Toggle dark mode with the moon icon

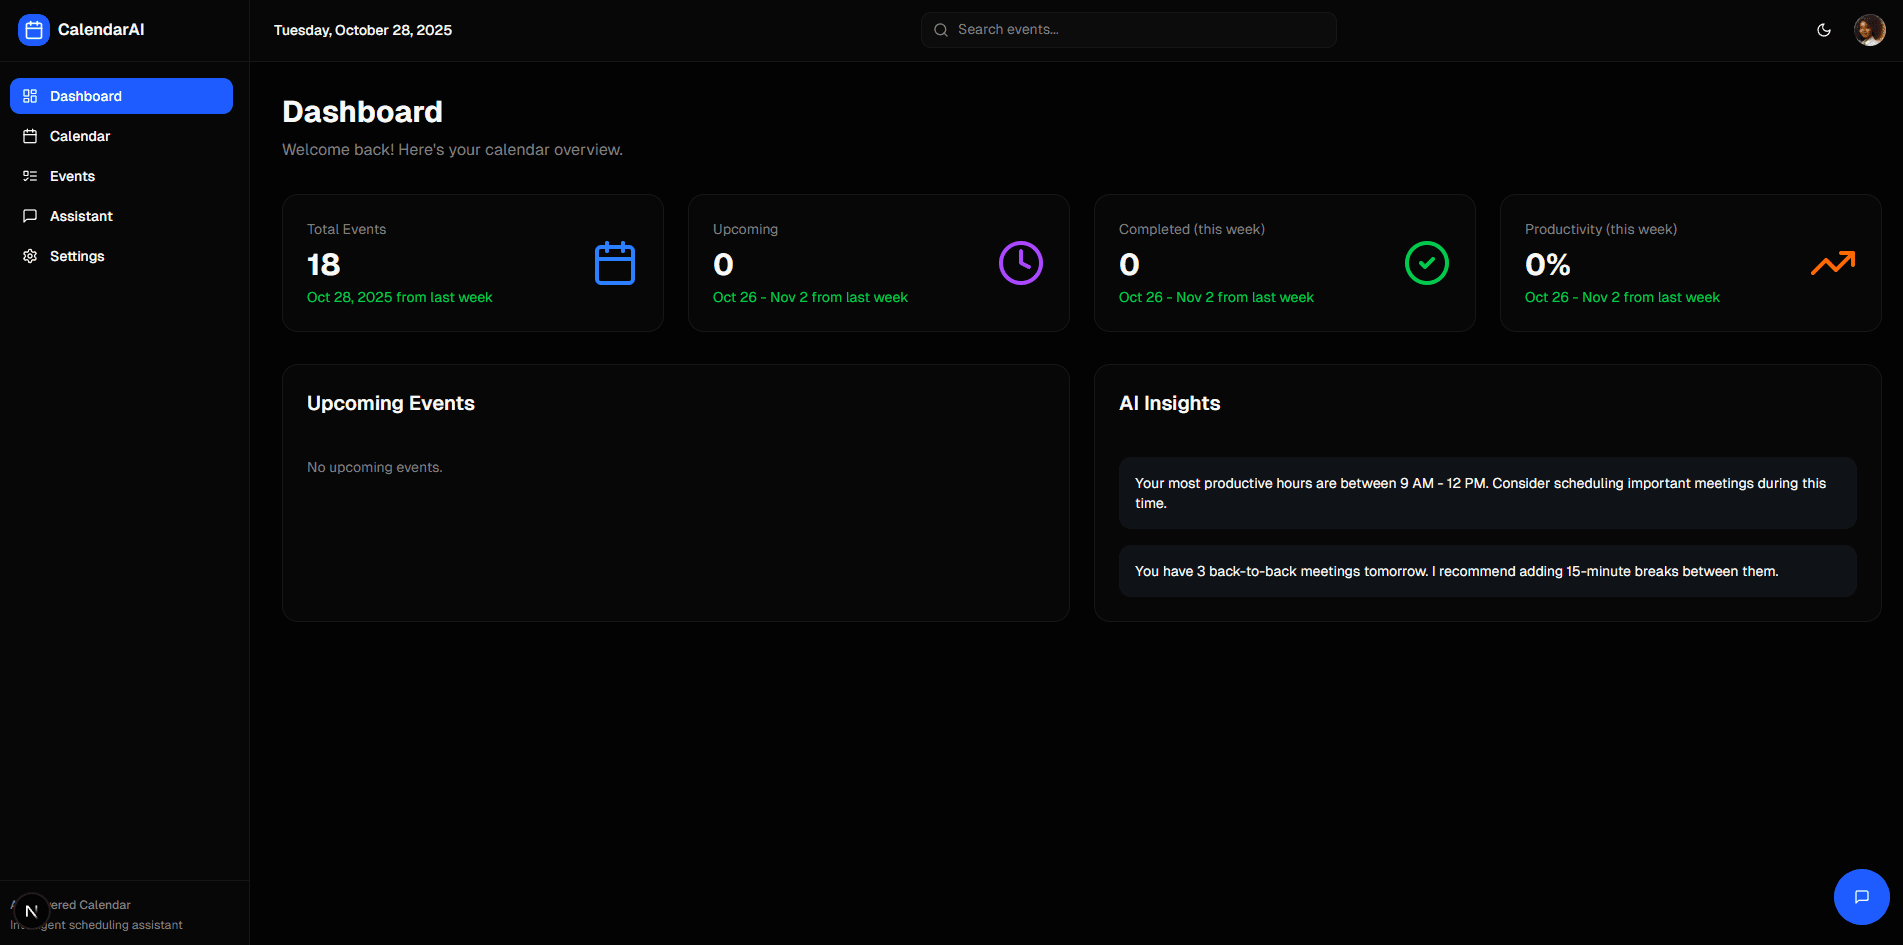tap(1824, 30)
